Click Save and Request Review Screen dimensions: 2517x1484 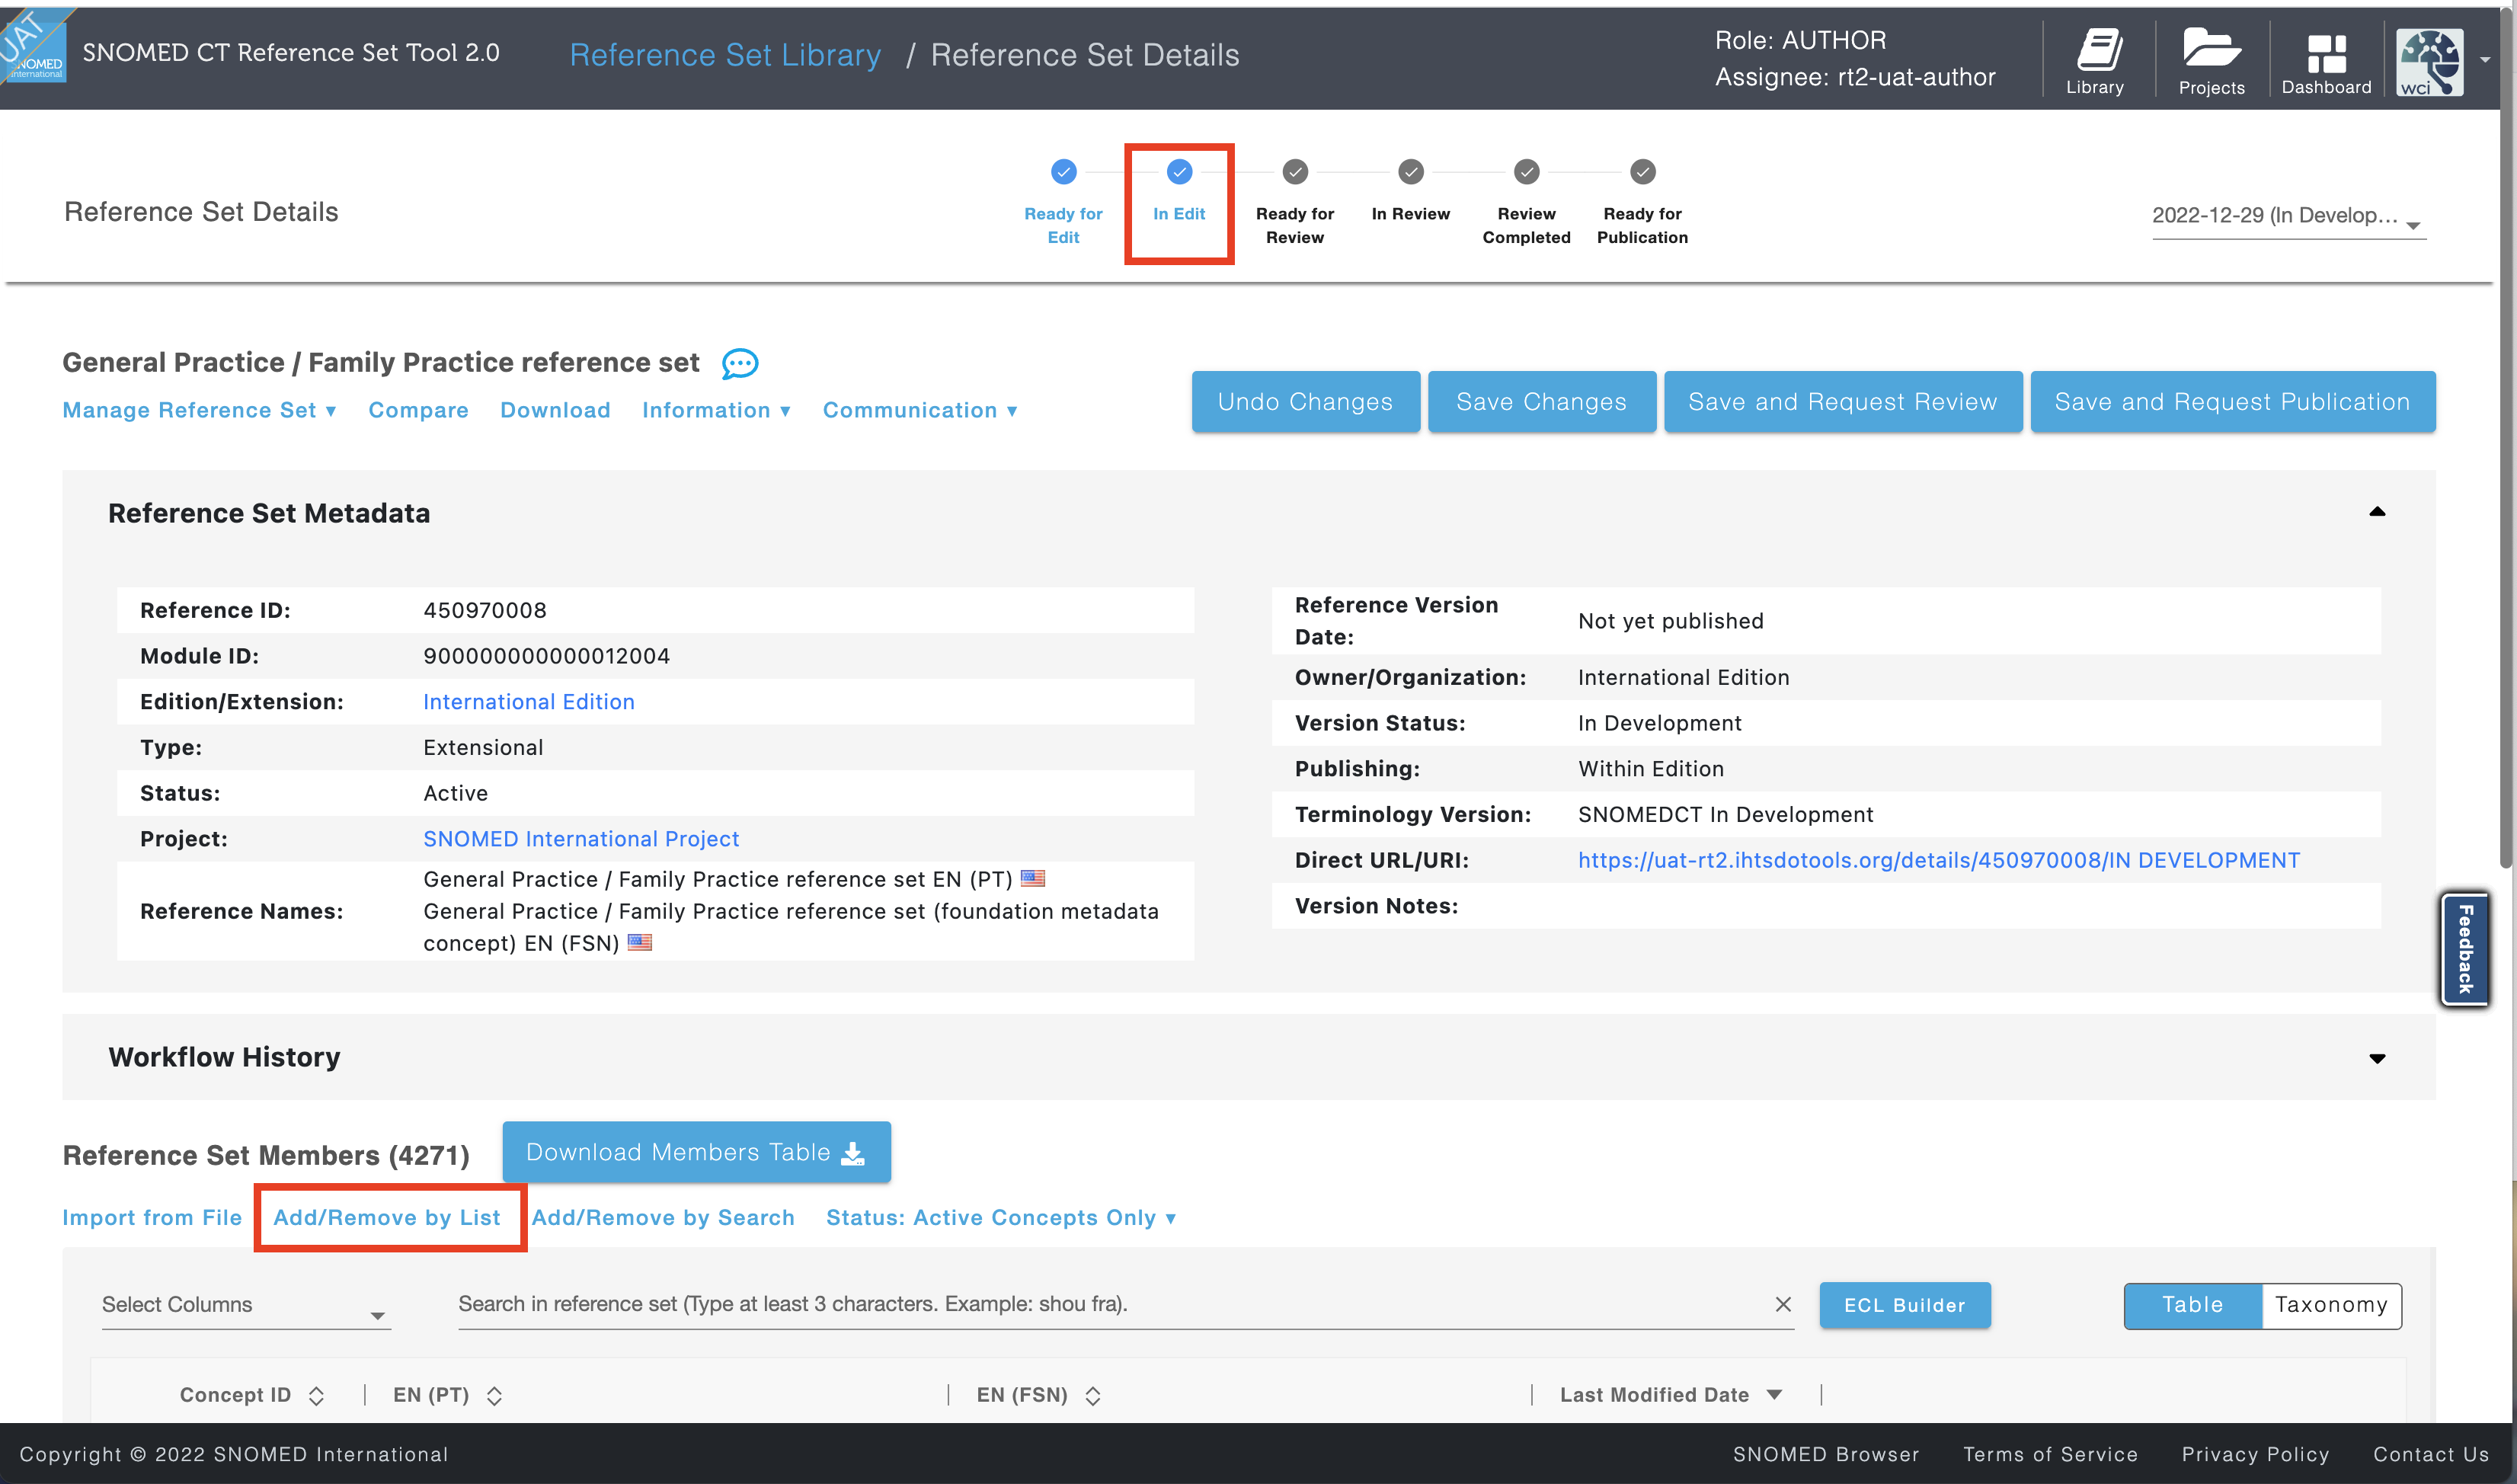tap(1842, 401)
